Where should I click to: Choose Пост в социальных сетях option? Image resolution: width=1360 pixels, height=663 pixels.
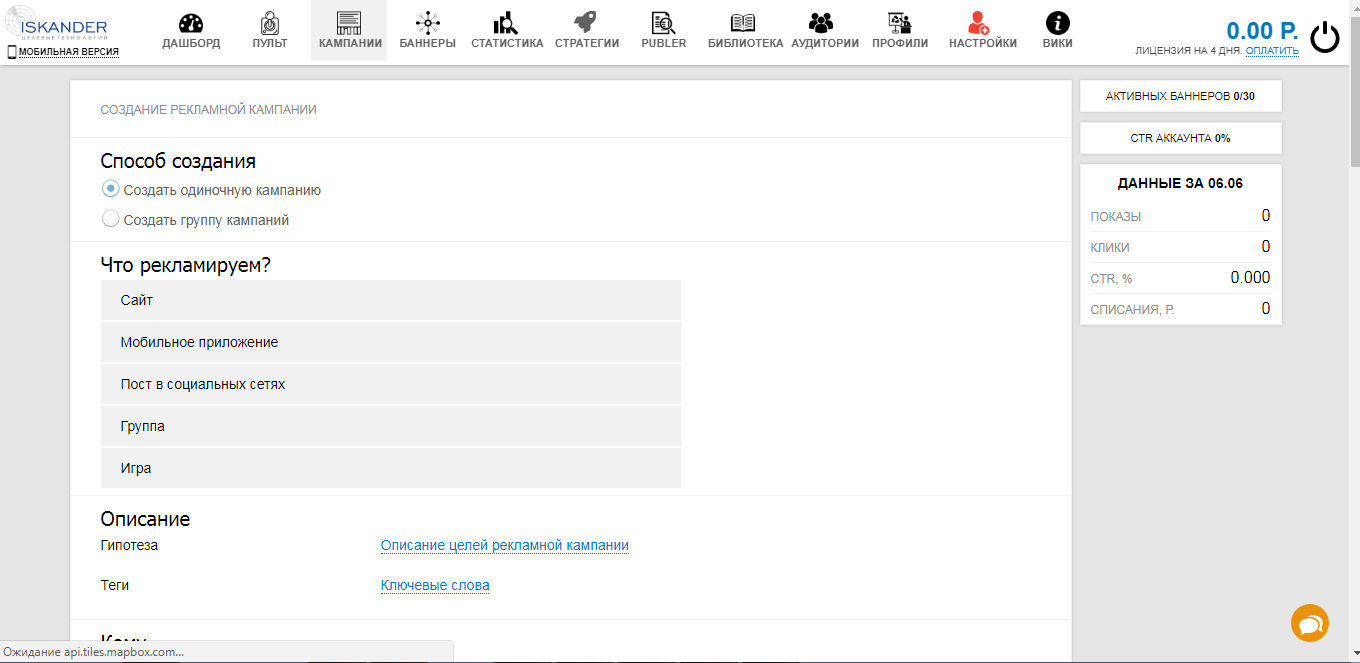pos(391,384)
